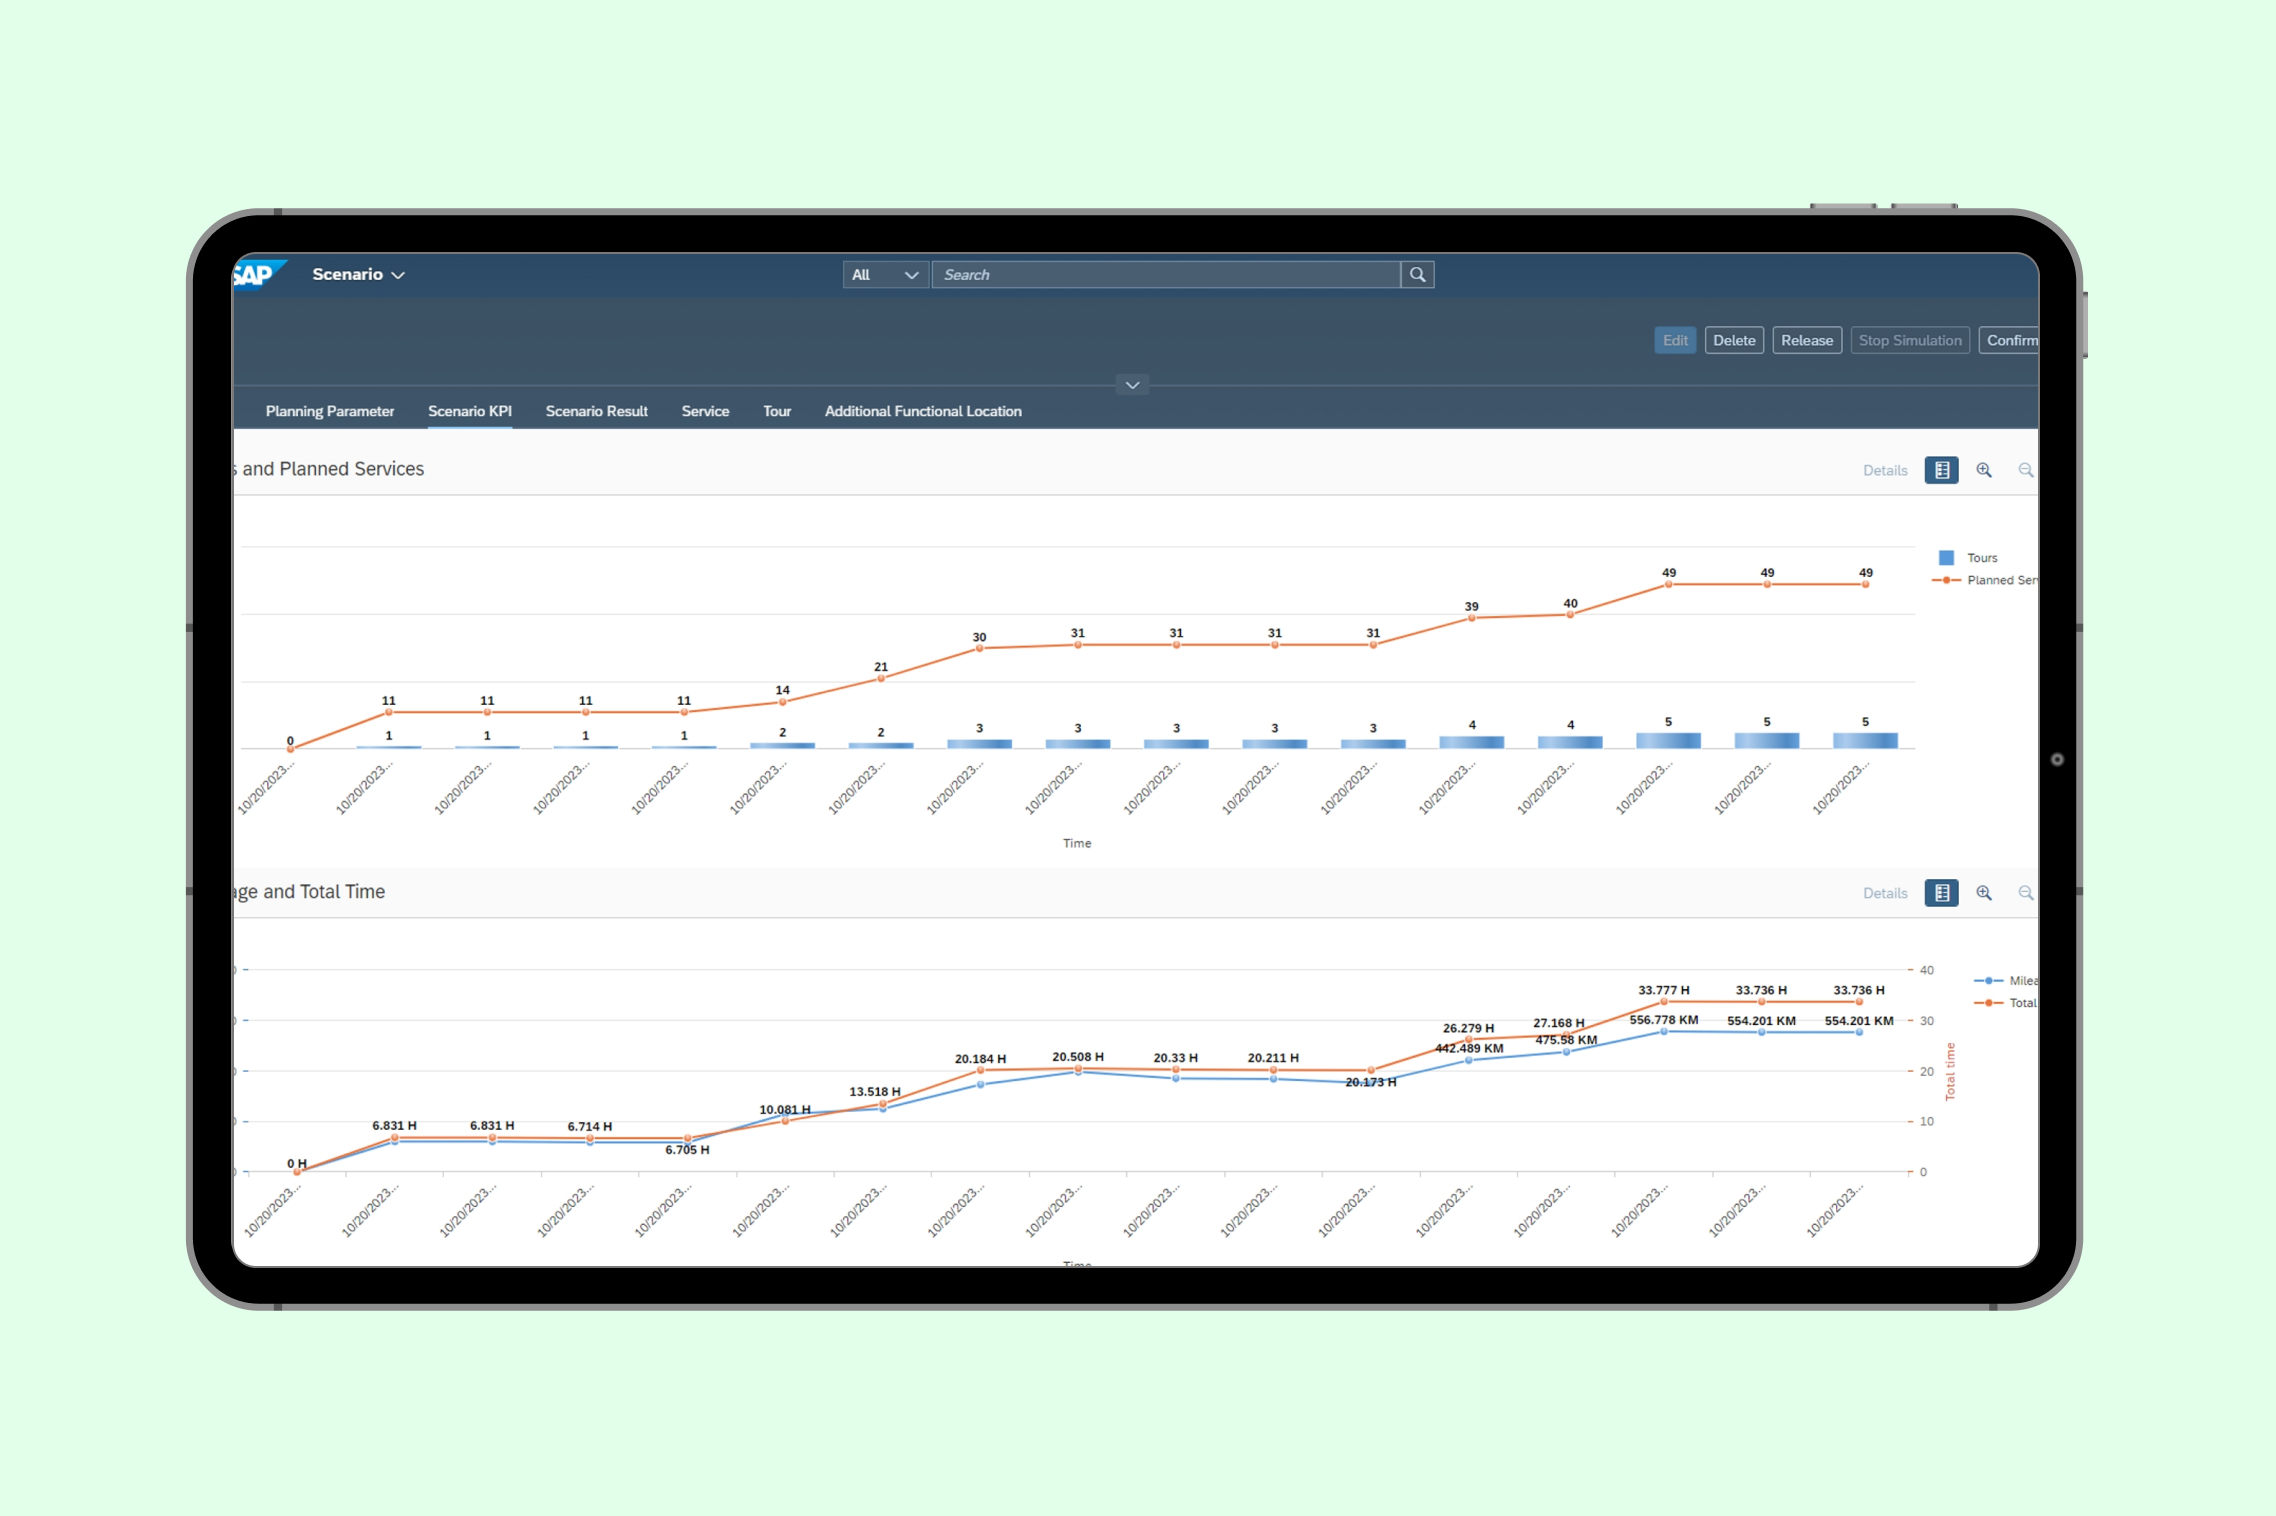Go to Additional Functional Location tab

click(x=923, y=411)
